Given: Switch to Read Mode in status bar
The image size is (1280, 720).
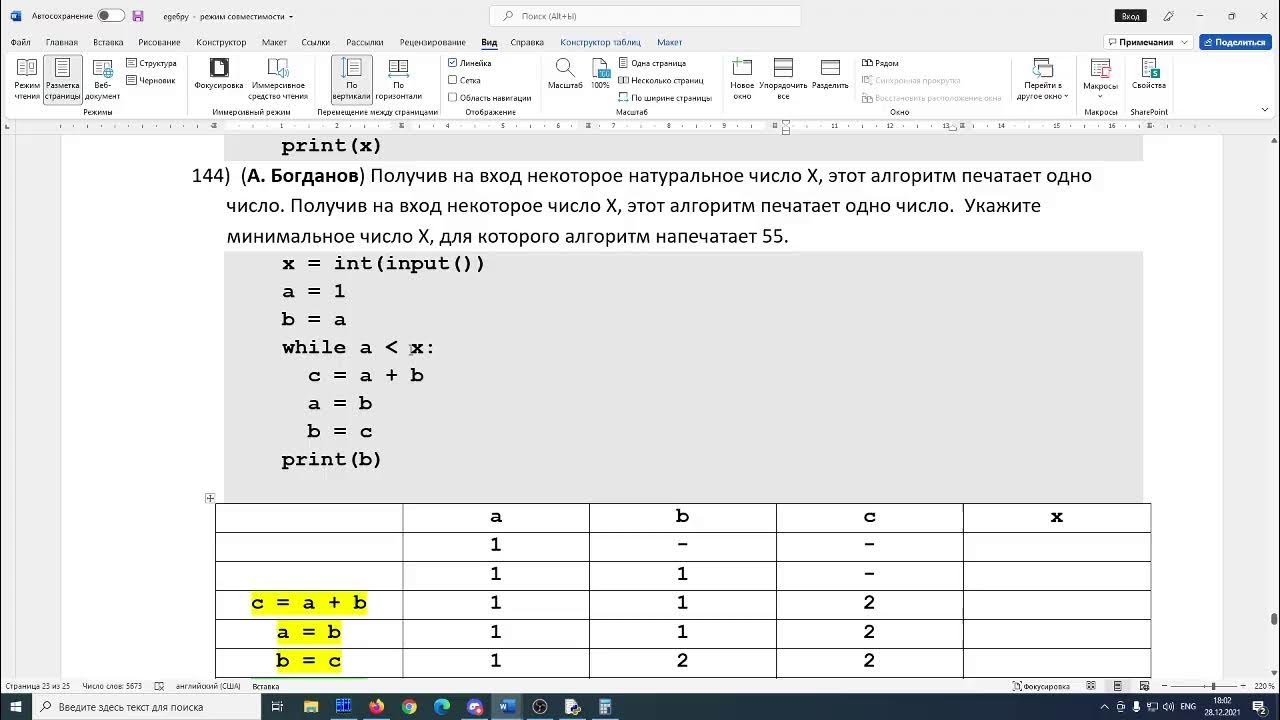Looking at the screenshot, I should coord(1091,686).
